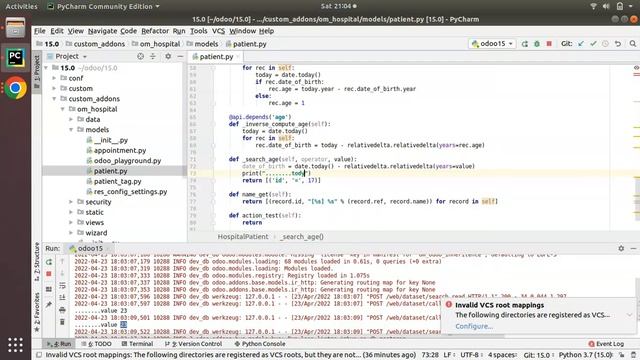The image size is (640, 360).
Task: Open Search Everywhere magnifier icon
Action: pyautogui.click(x=633, y=44)
